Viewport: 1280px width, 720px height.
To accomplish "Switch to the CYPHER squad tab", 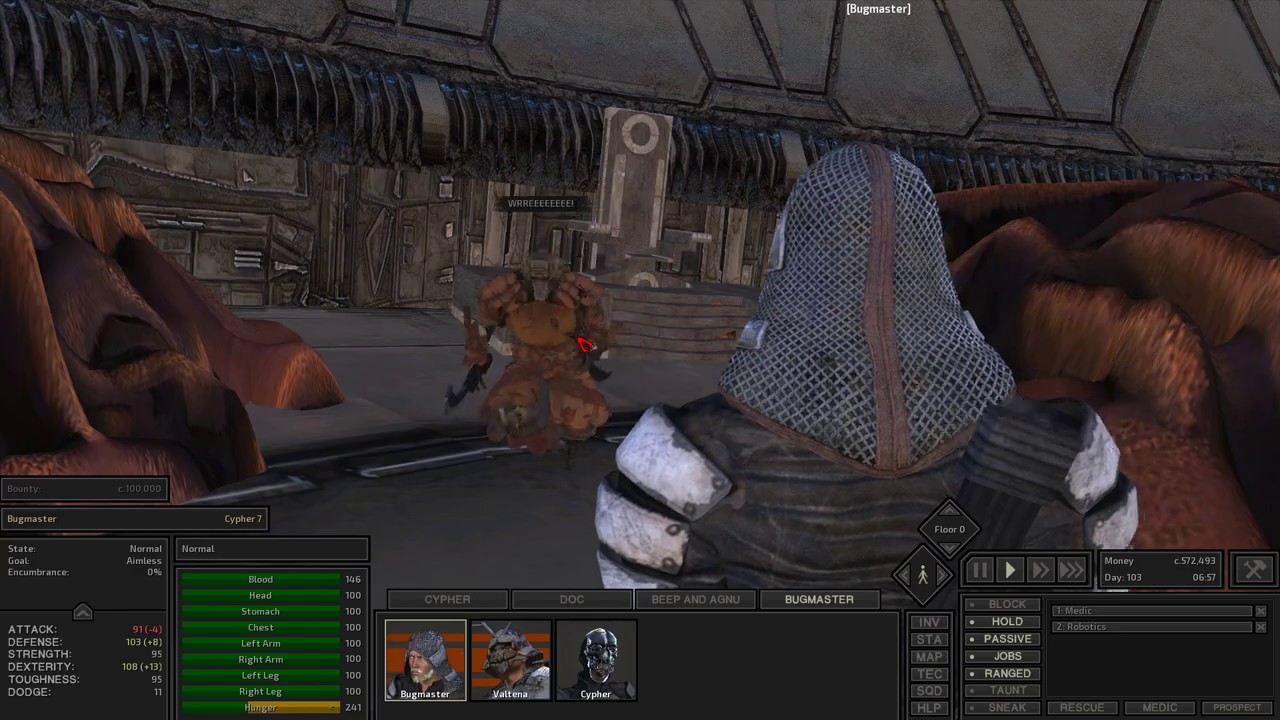I will point(448,599).
